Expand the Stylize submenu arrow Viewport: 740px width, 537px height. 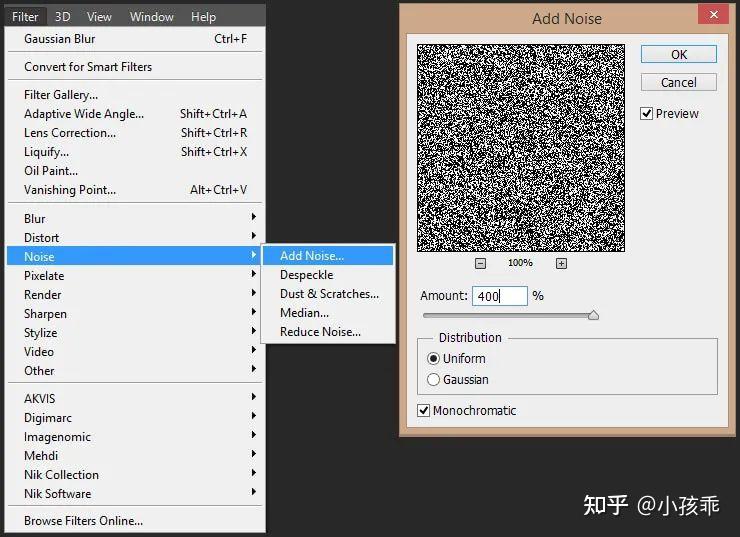pyautogui.click(x=253, y=330)
